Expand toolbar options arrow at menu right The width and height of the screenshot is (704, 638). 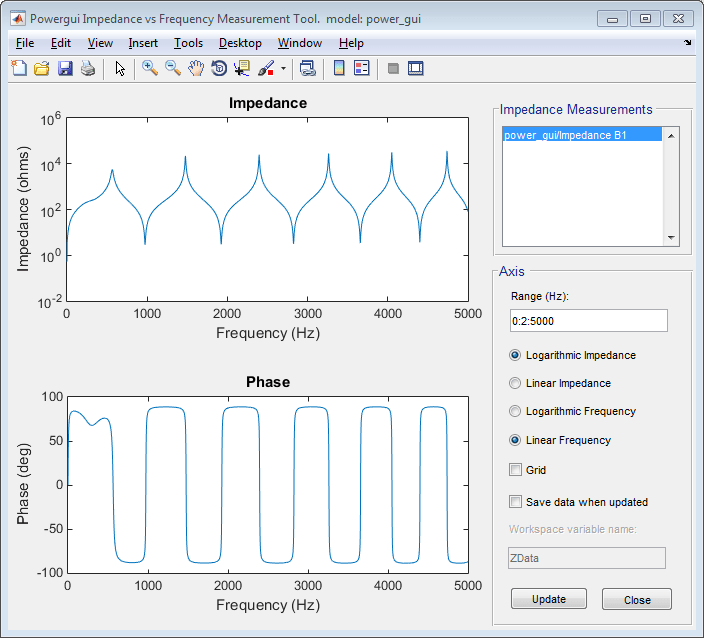pos(688,44)
